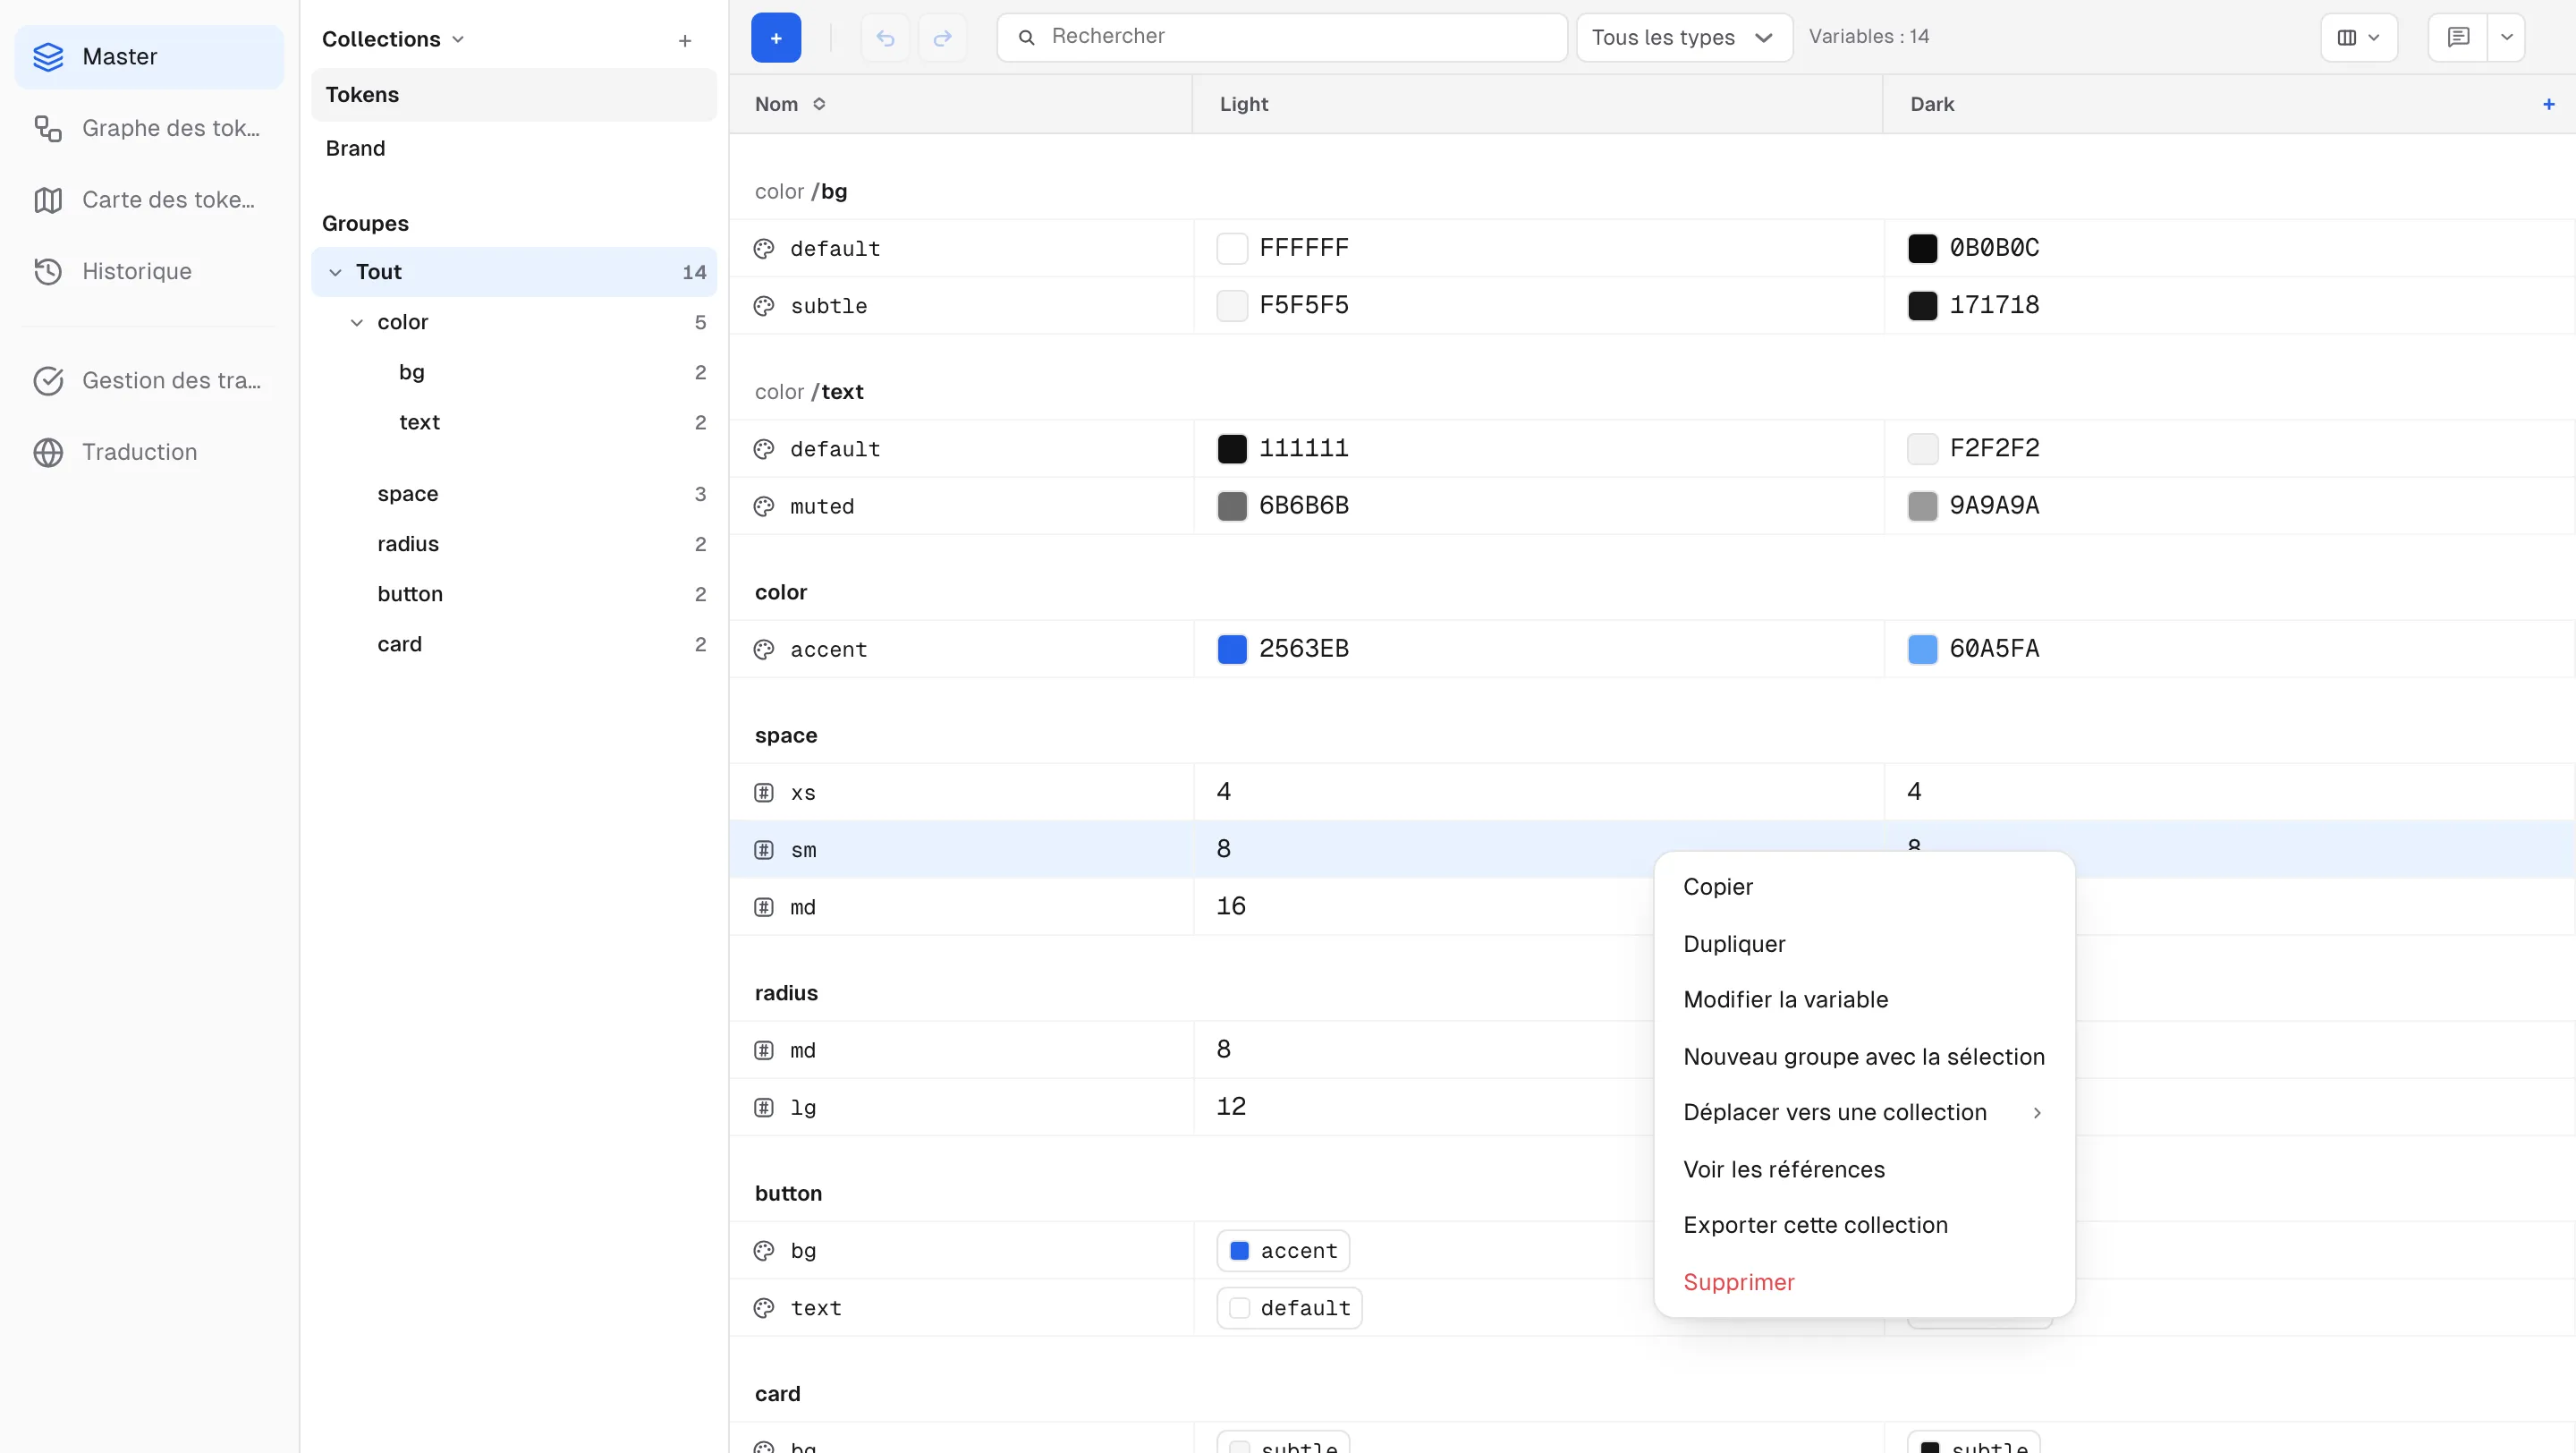This screenshot has height=1453, width=2576.
Task: Open Graphe des tokens
Action: [x=149, y=128]
